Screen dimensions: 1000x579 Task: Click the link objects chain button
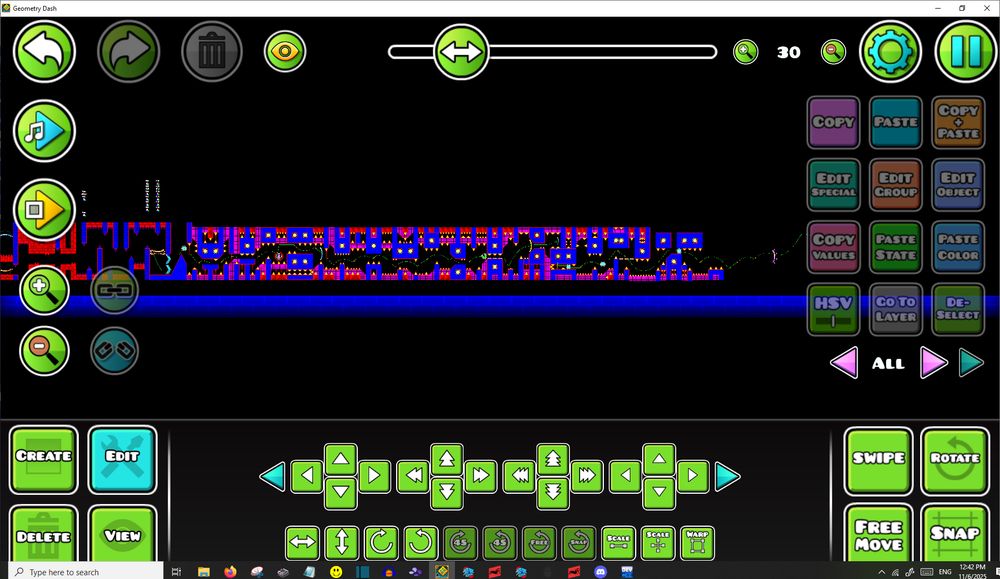115,290
